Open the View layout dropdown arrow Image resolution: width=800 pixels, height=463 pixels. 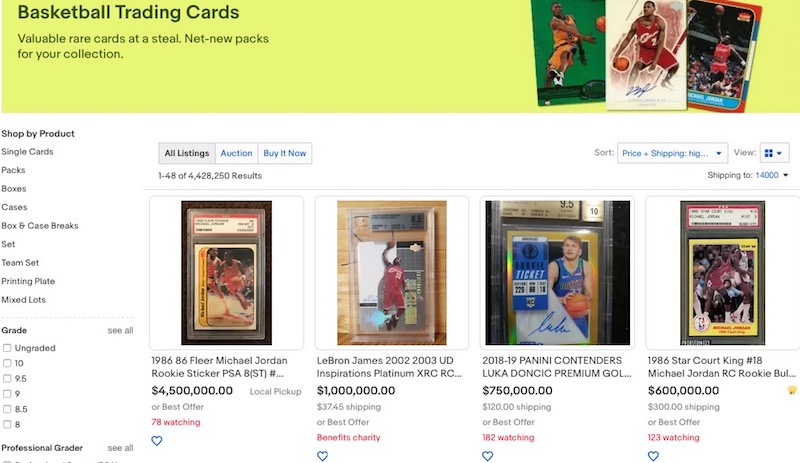[x=779, y=153]
